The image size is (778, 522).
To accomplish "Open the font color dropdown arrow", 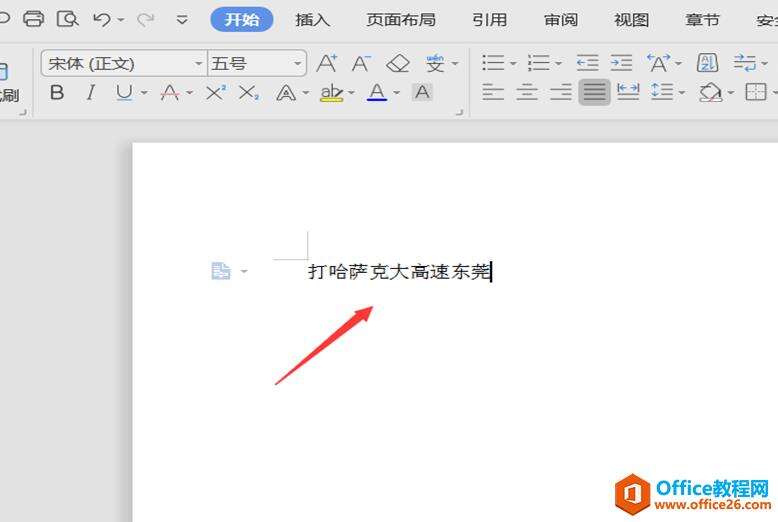I will point(396,93).
